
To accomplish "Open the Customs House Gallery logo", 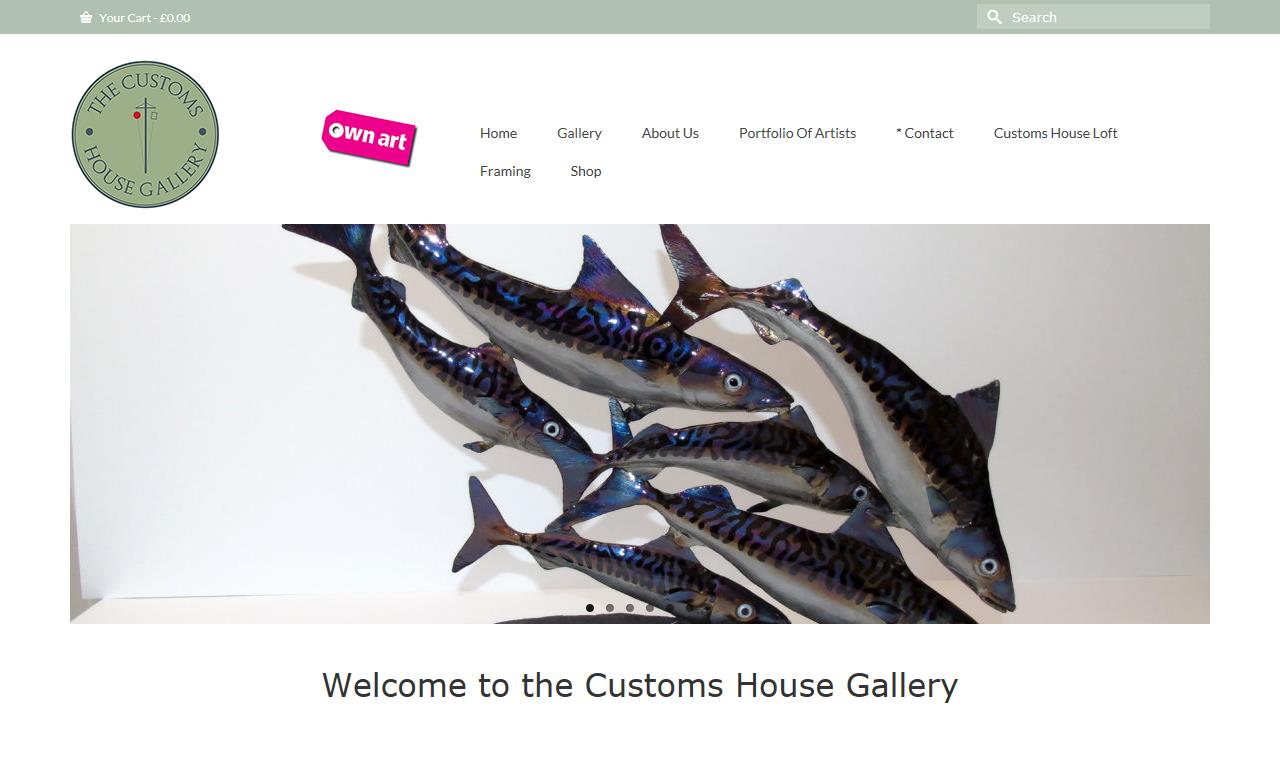I will (x=145, y=134).
